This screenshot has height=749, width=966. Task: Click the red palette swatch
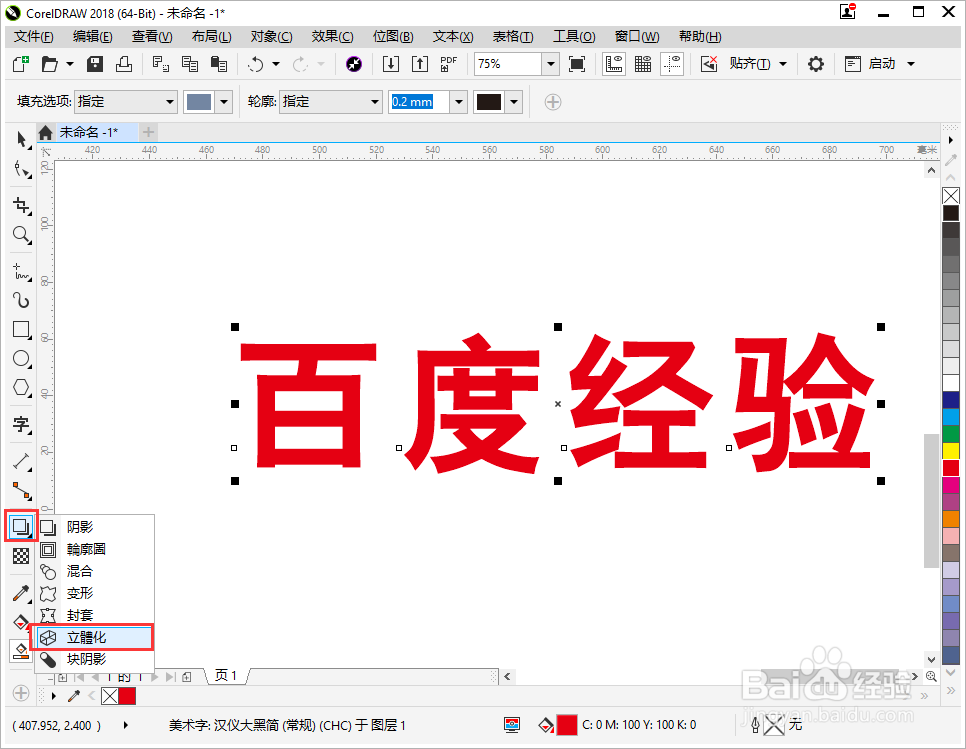951,468
